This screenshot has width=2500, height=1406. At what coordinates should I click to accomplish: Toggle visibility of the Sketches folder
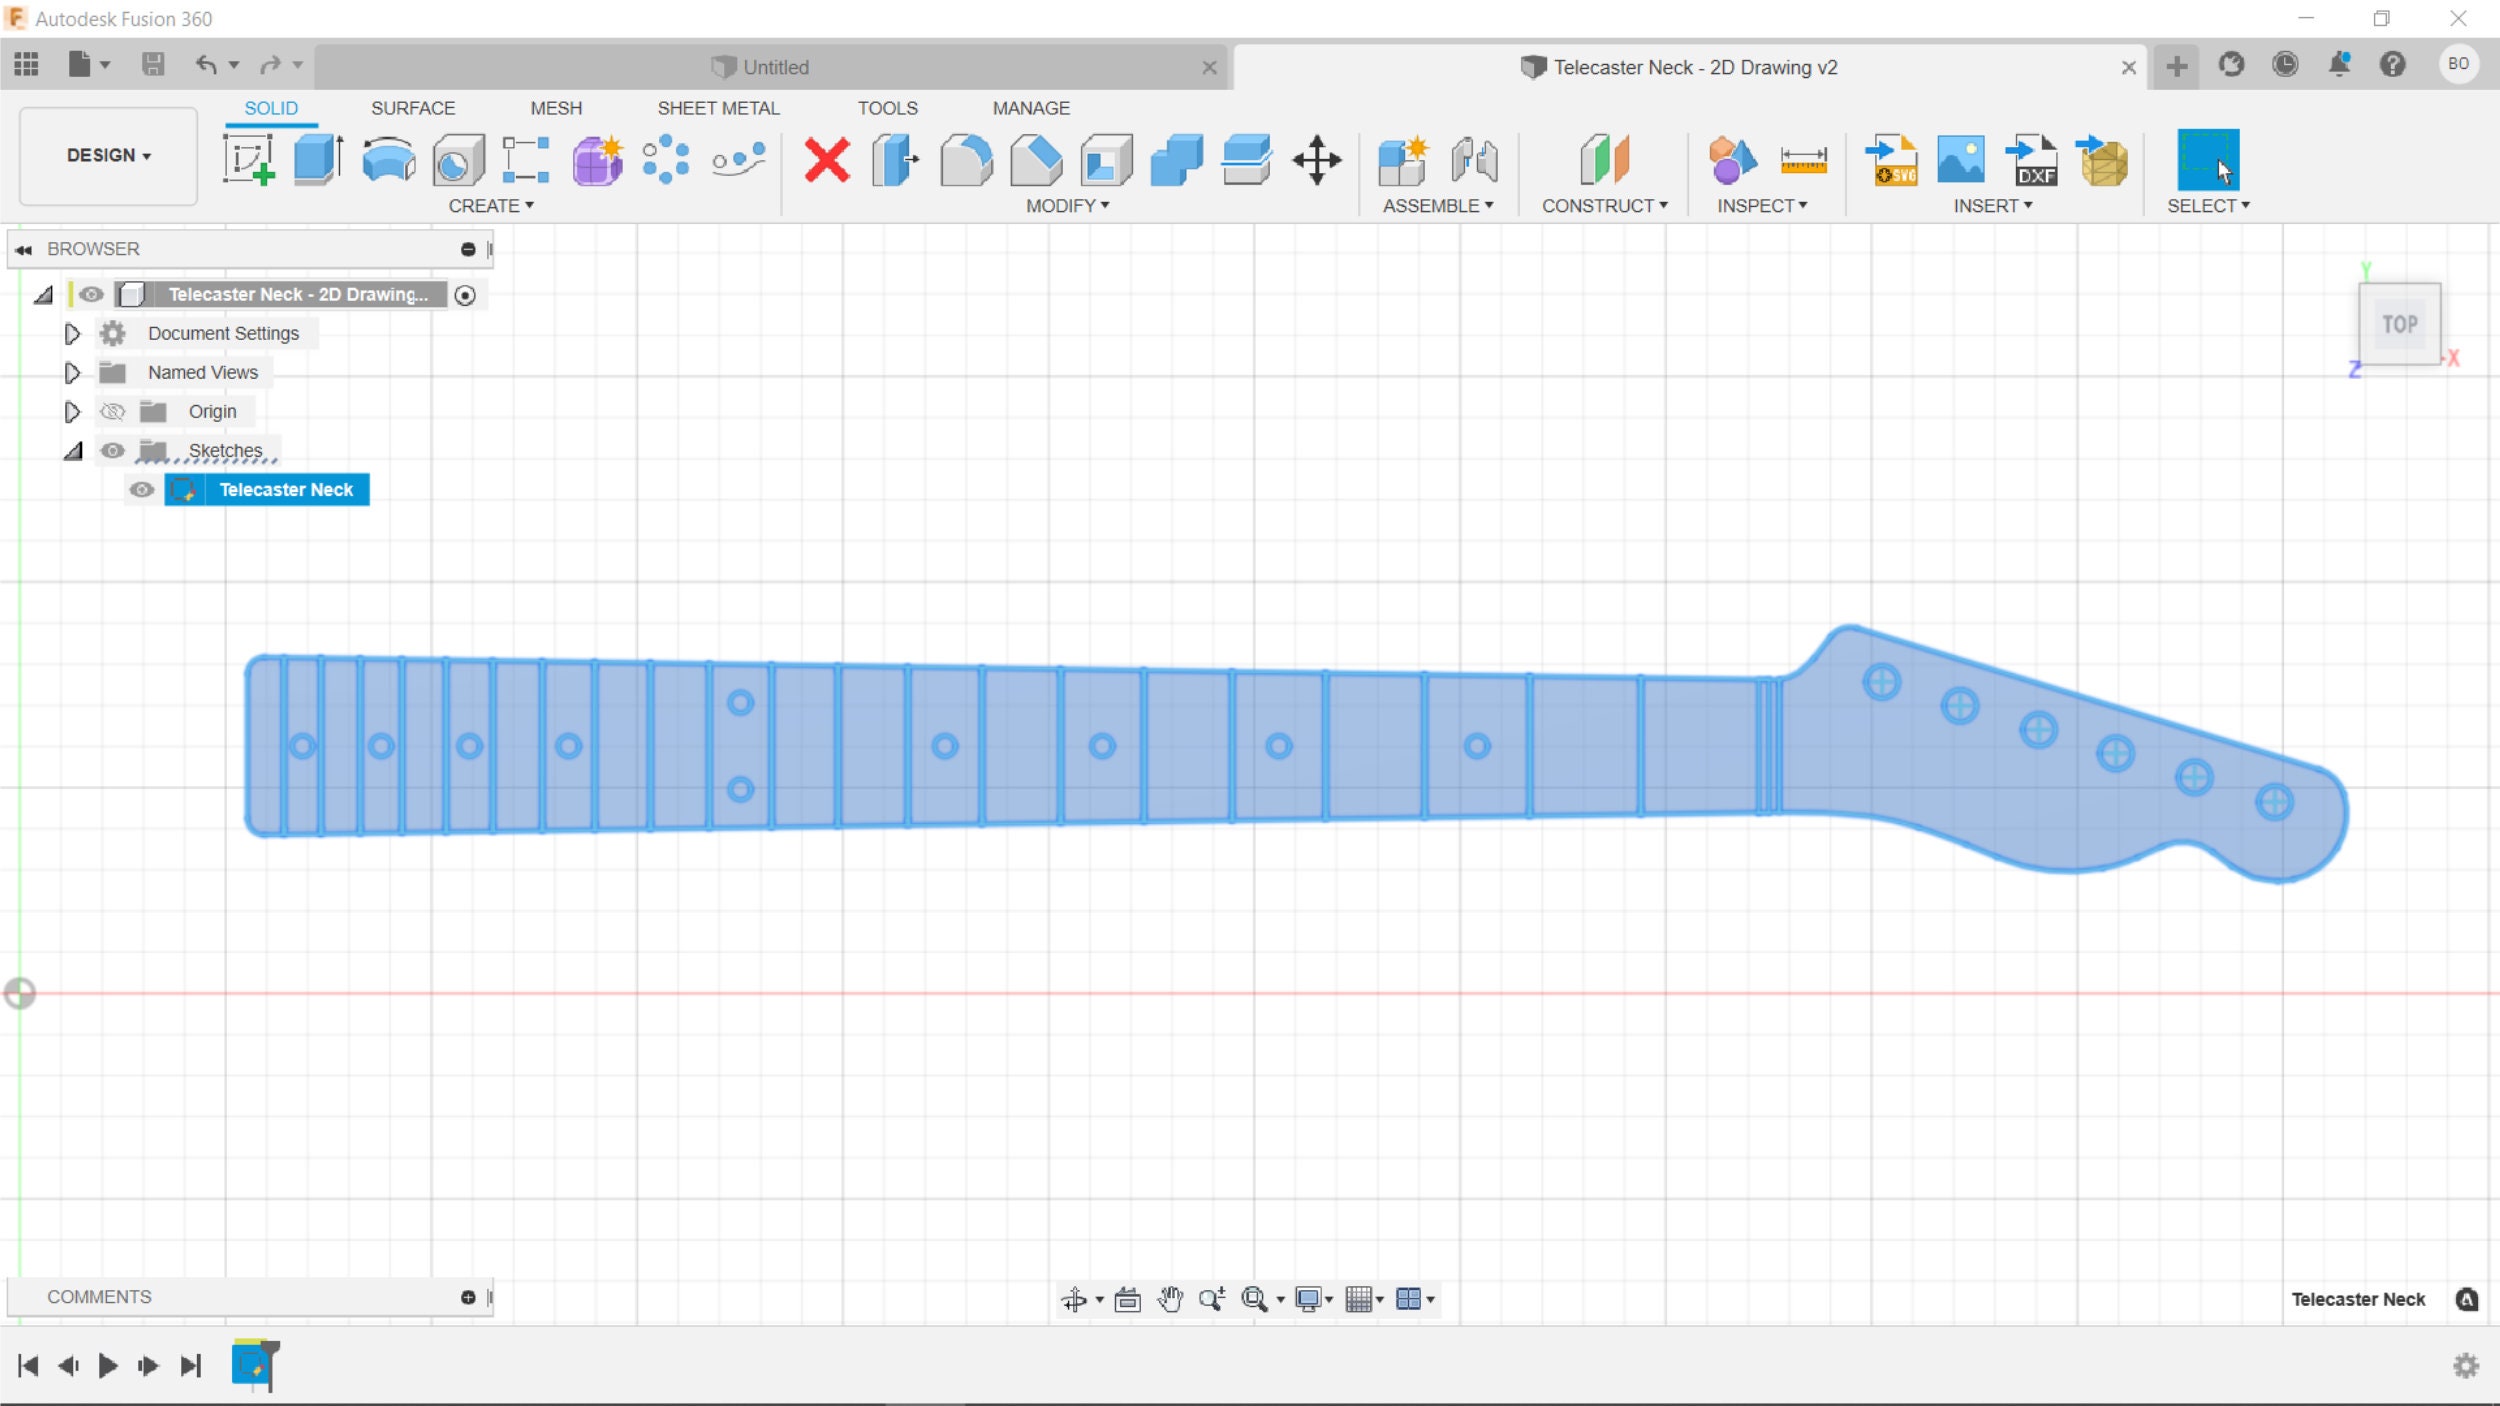pos(113,450)
